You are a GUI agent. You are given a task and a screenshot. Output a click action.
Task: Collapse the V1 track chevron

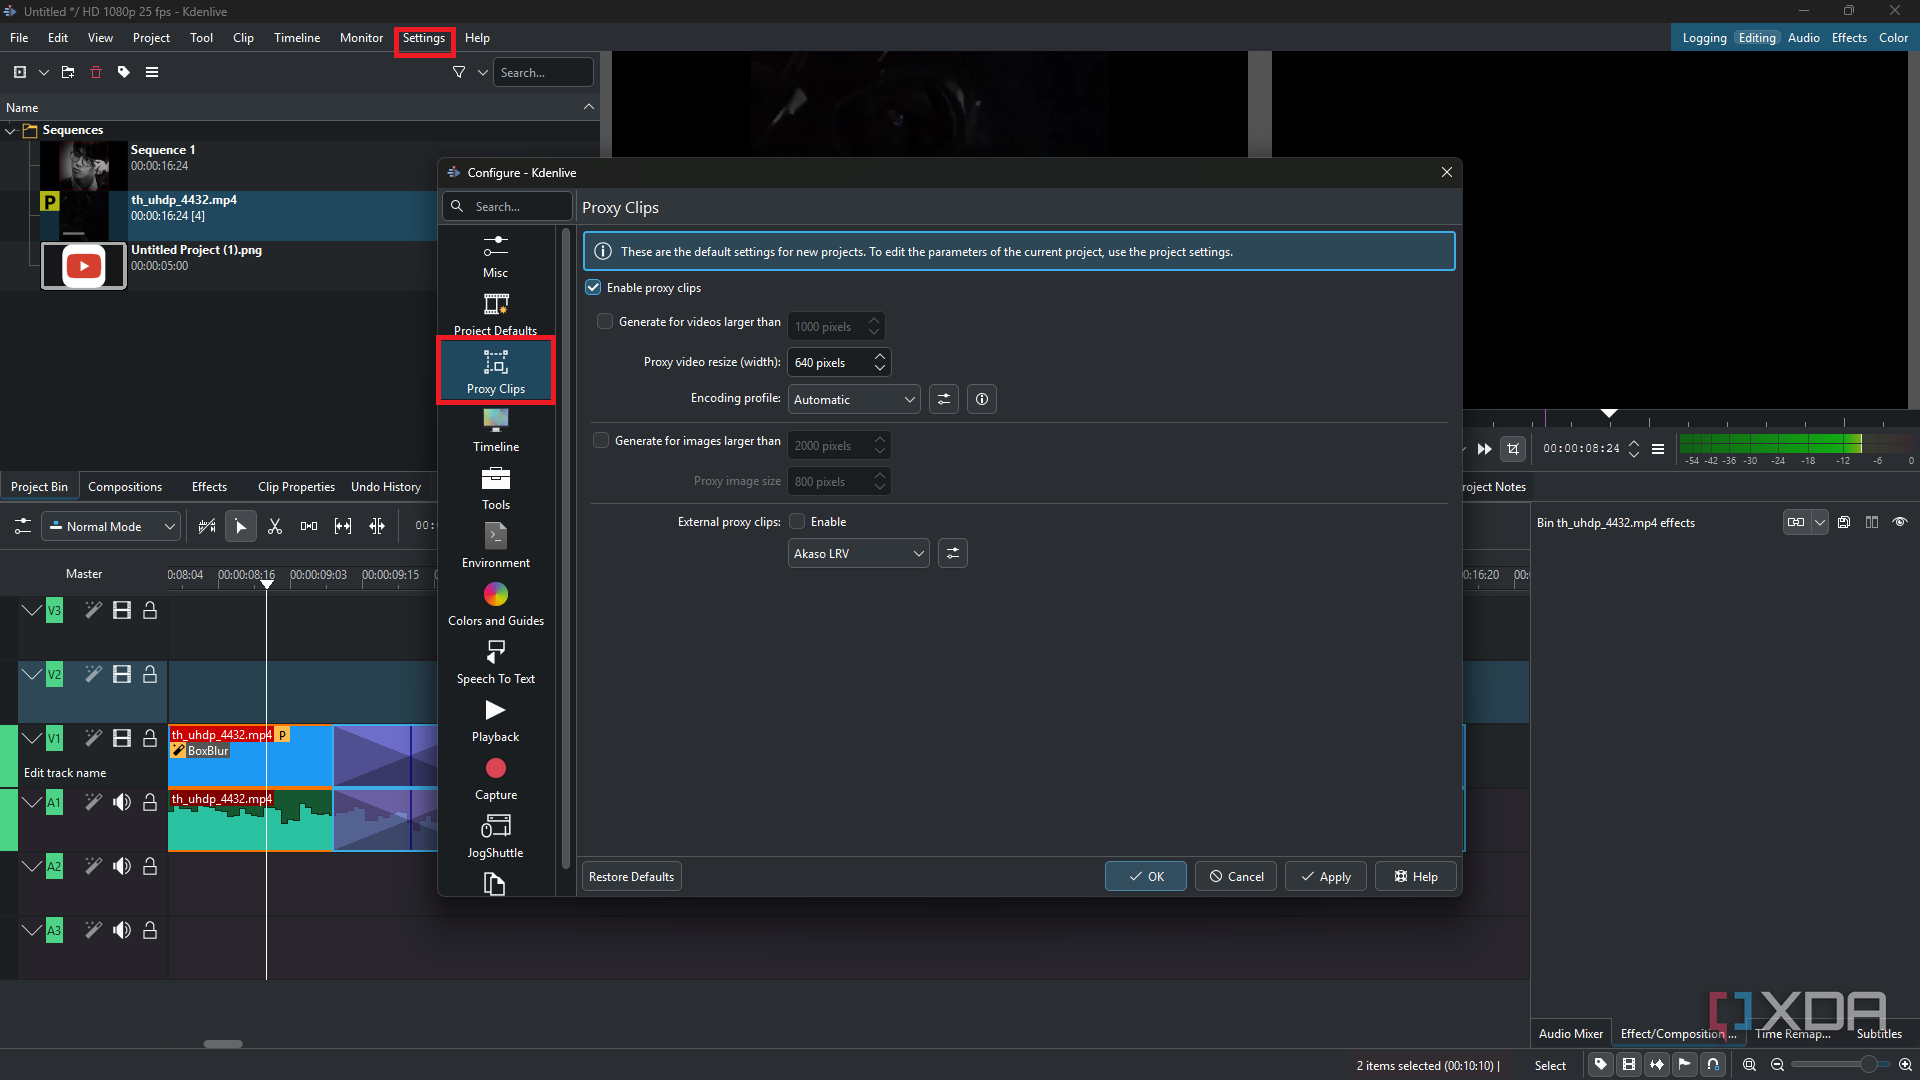[x=32, y=738]
